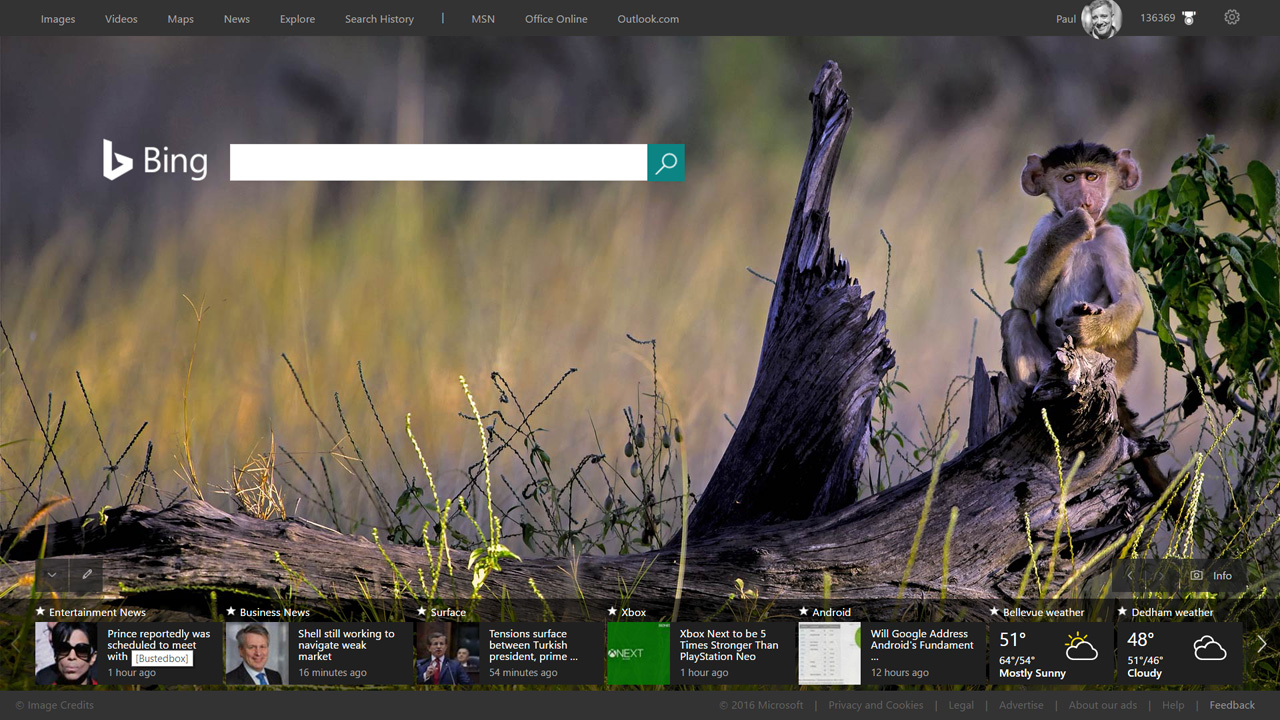
Task: Open the Images navigation item
Action: [x=57, y=18]
